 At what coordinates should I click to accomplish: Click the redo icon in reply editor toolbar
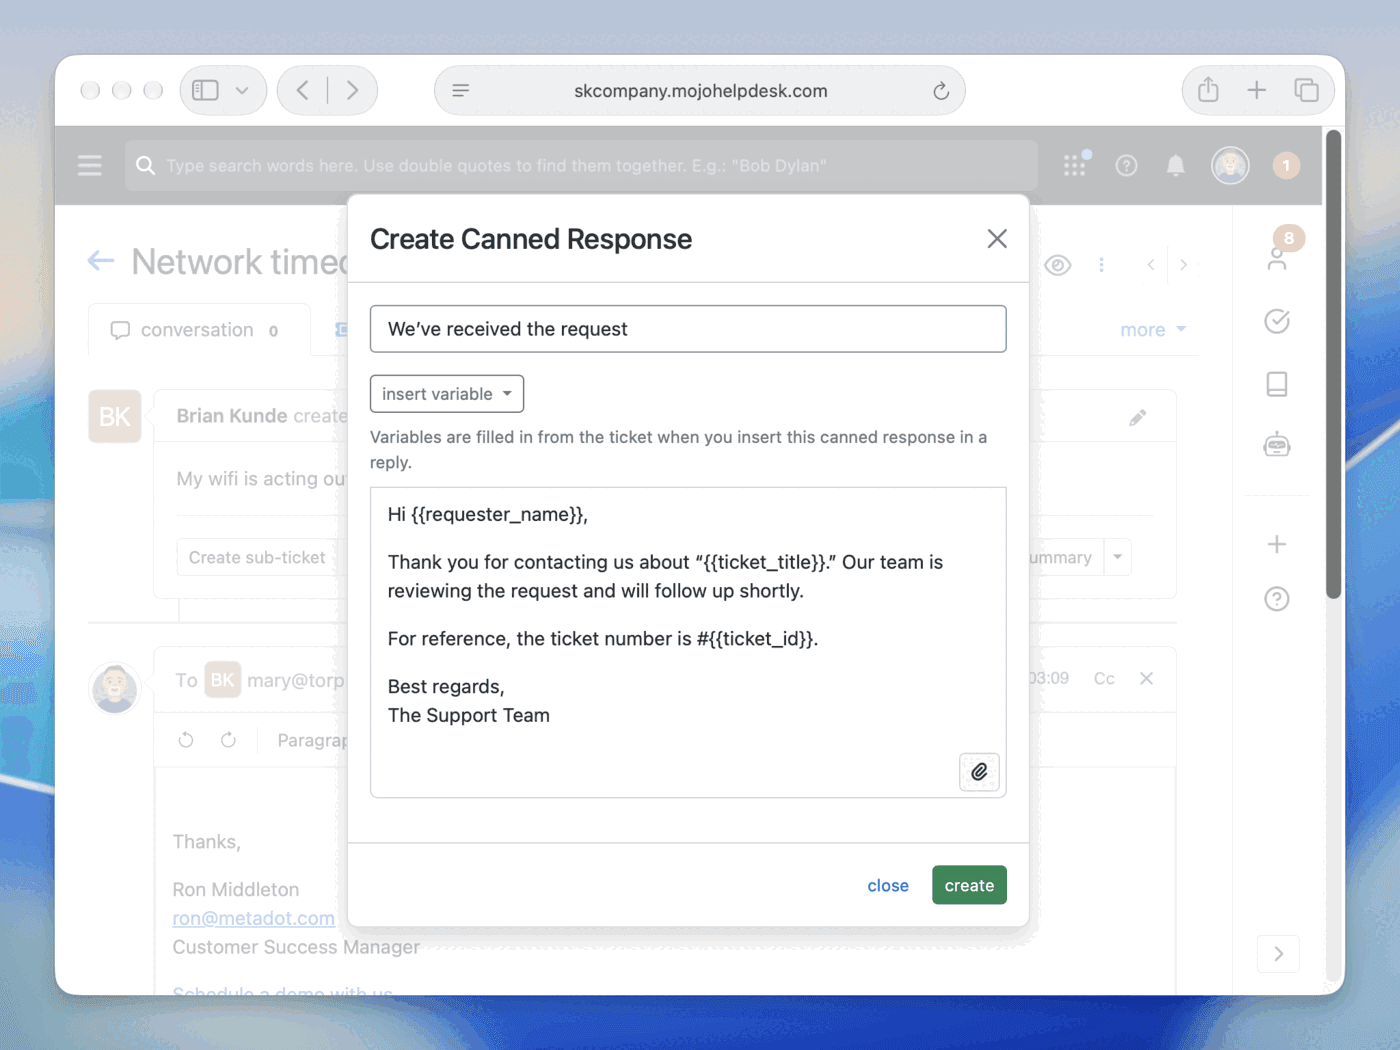pyautogui.click(x=228, y=740)
